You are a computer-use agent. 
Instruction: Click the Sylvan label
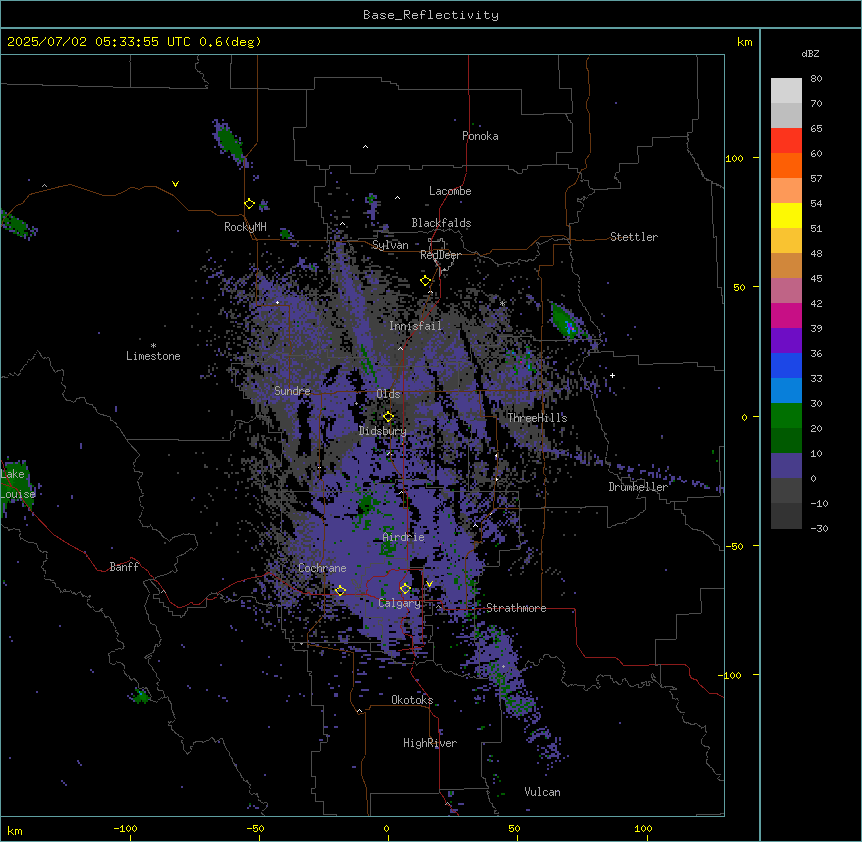tap(390, 245)
